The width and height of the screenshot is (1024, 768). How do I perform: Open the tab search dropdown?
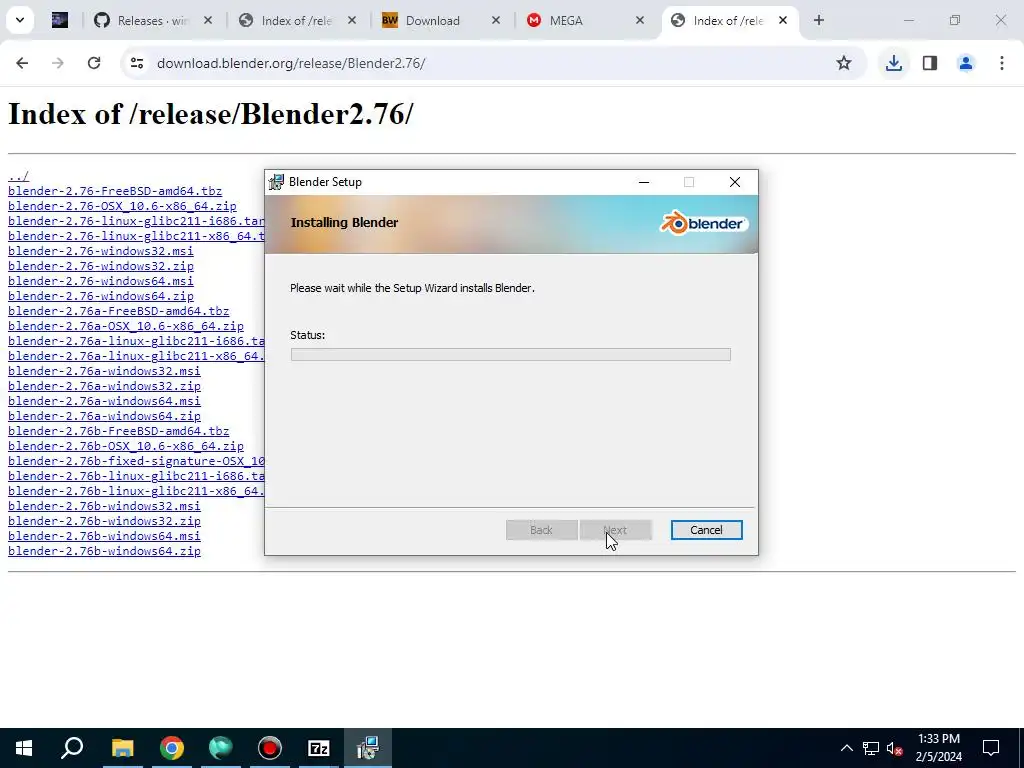point(20,20)
